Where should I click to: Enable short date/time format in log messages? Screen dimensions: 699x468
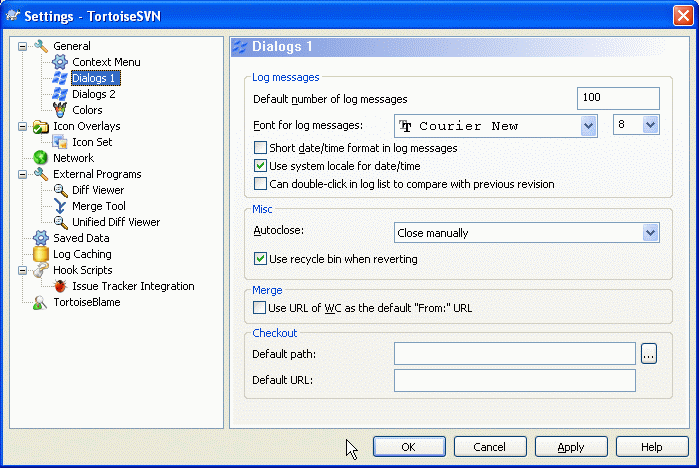click(x=260, y=148)
